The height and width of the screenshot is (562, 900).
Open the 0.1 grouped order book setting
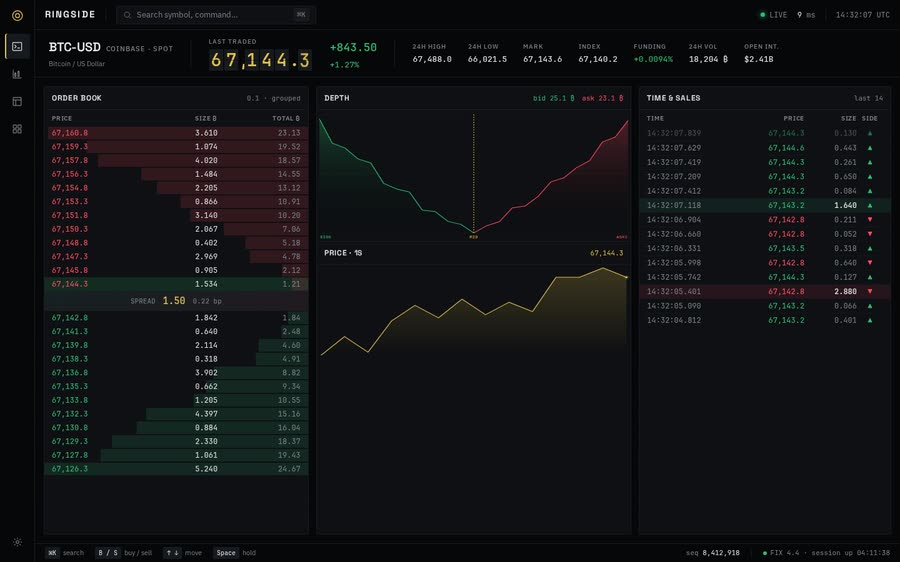coord(273,98)
